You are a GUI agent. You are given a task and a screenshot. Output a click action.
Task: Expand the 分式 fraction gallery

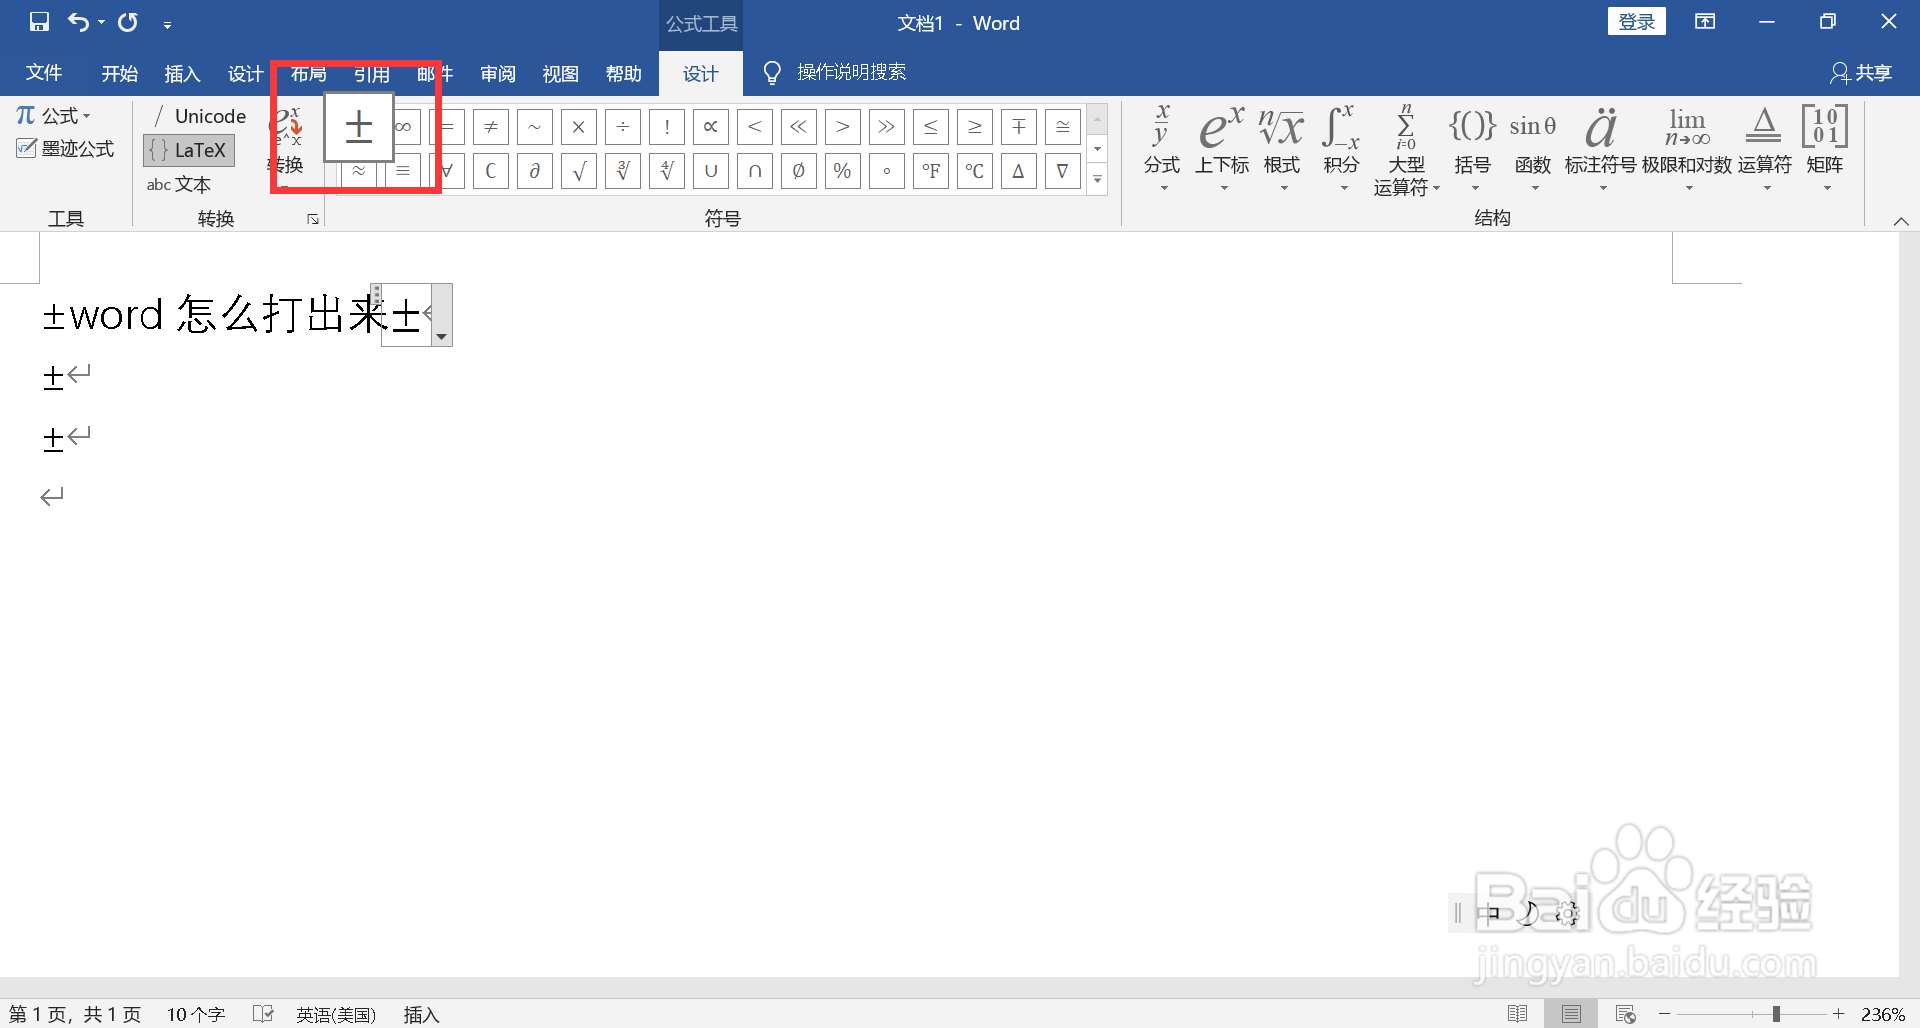[1162, 148]
